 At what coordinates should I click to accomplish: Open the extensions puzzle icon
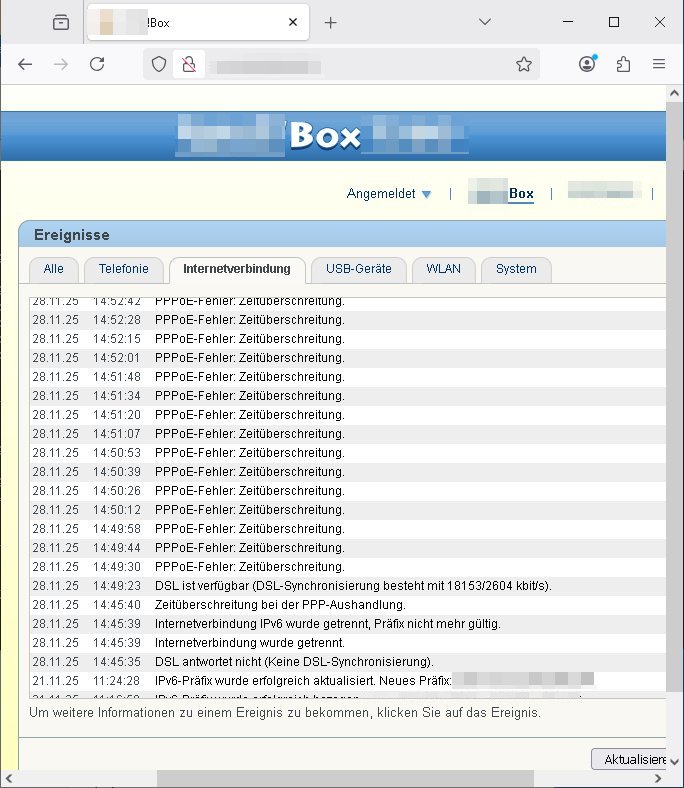tap(623, 64)
